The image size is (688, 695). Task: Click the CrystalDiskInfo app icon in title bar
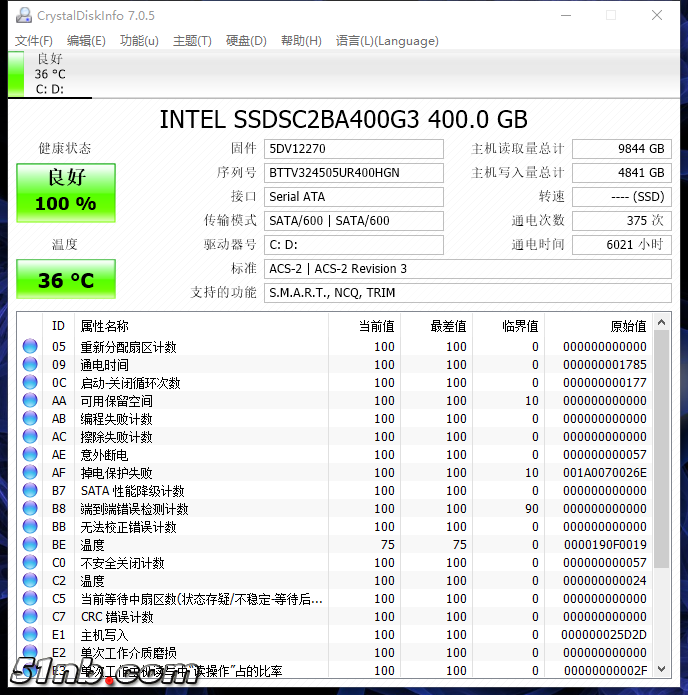[22, 16]
